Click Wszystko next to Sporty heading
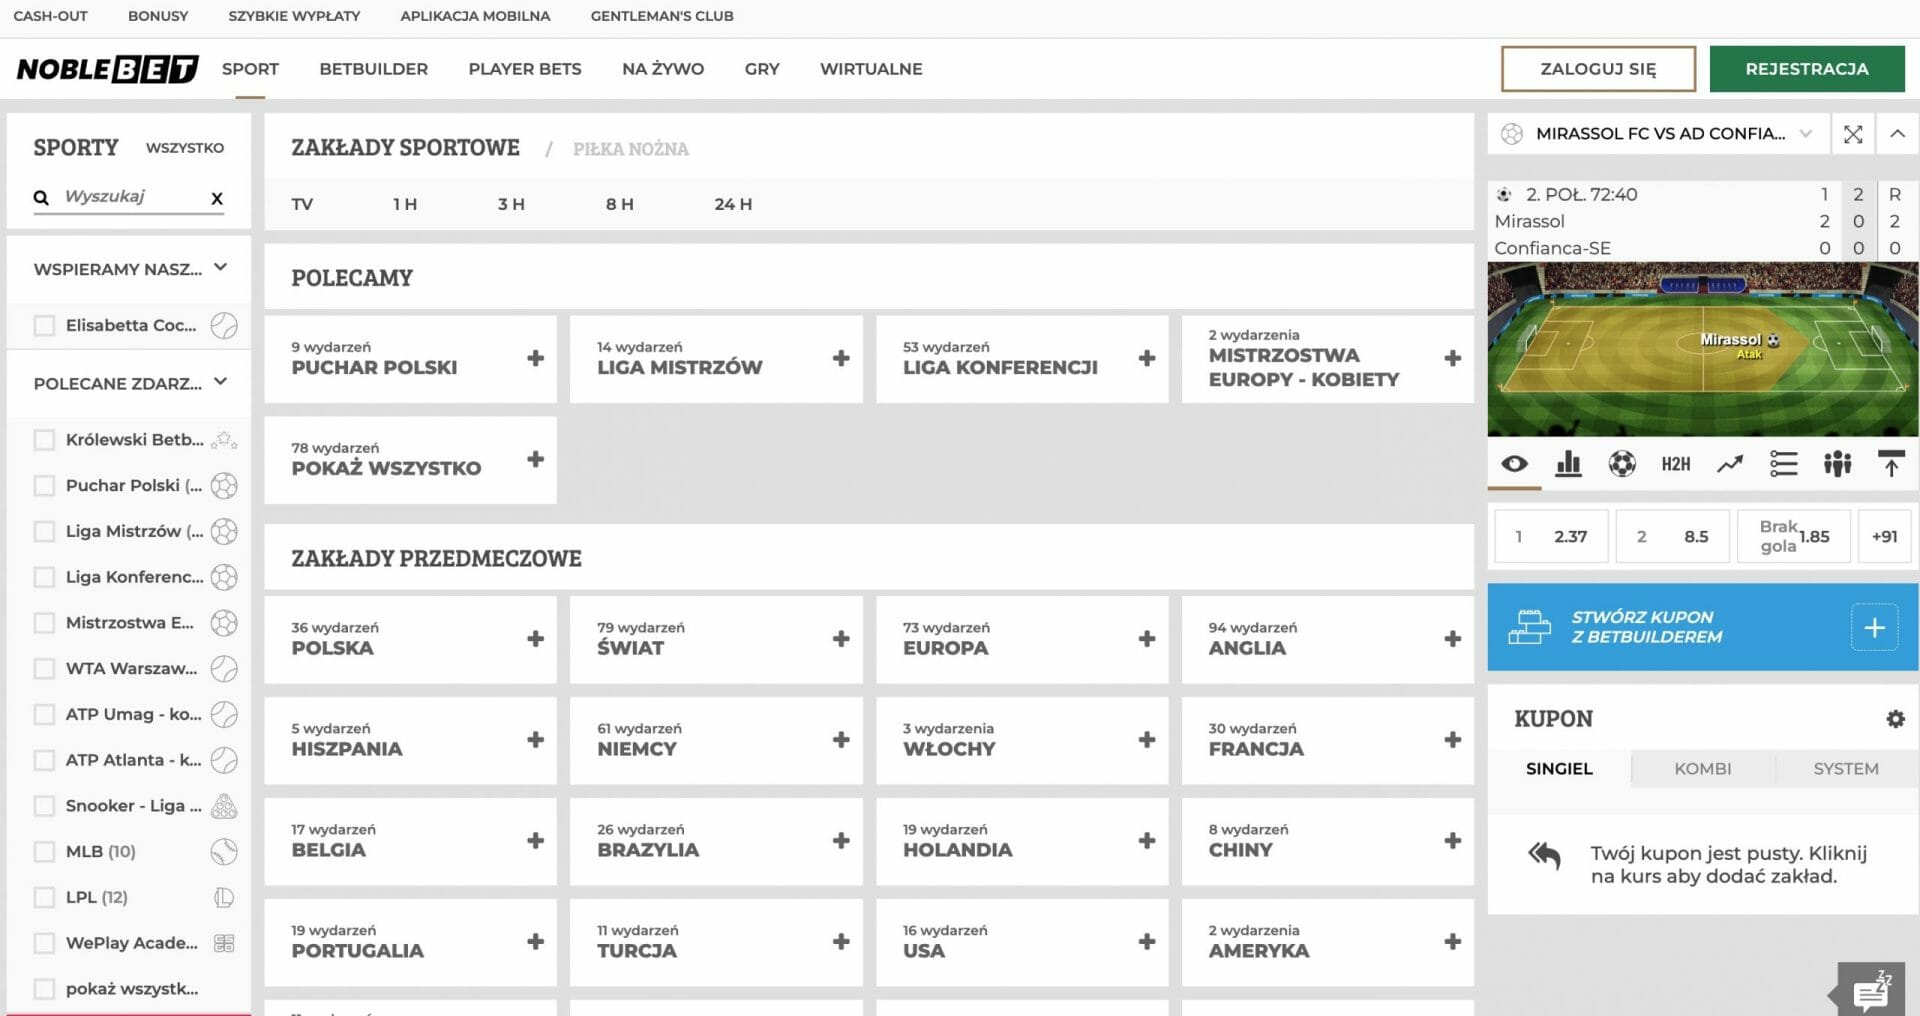This screenshot has height=1016, width=1920. (185, 148)
